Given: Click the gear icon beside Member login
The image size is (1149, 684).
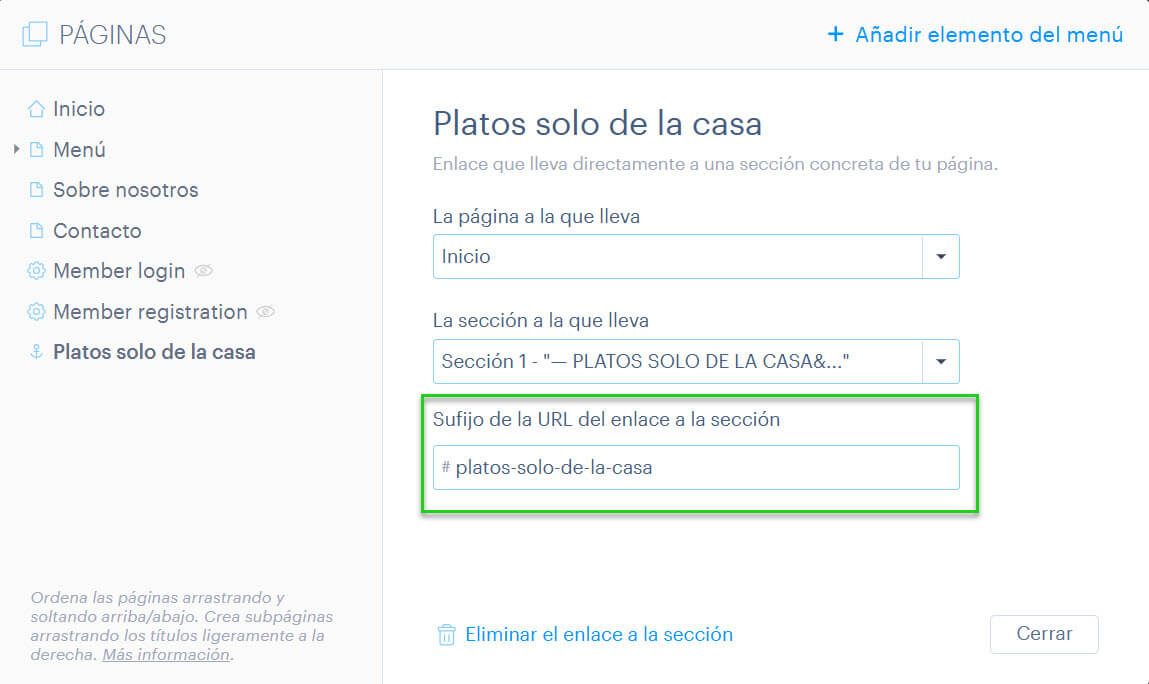Looking at the screenshot, I should 36,271.
